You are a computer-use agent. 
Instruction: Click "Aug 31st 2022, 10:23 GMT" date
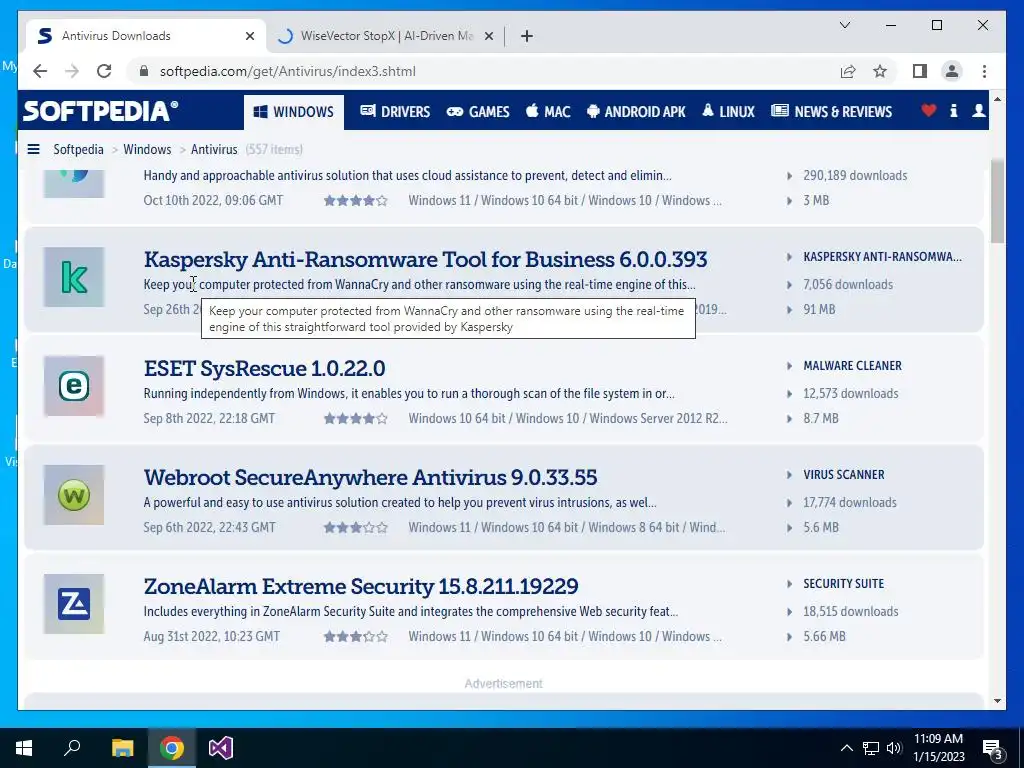[212, 637]
